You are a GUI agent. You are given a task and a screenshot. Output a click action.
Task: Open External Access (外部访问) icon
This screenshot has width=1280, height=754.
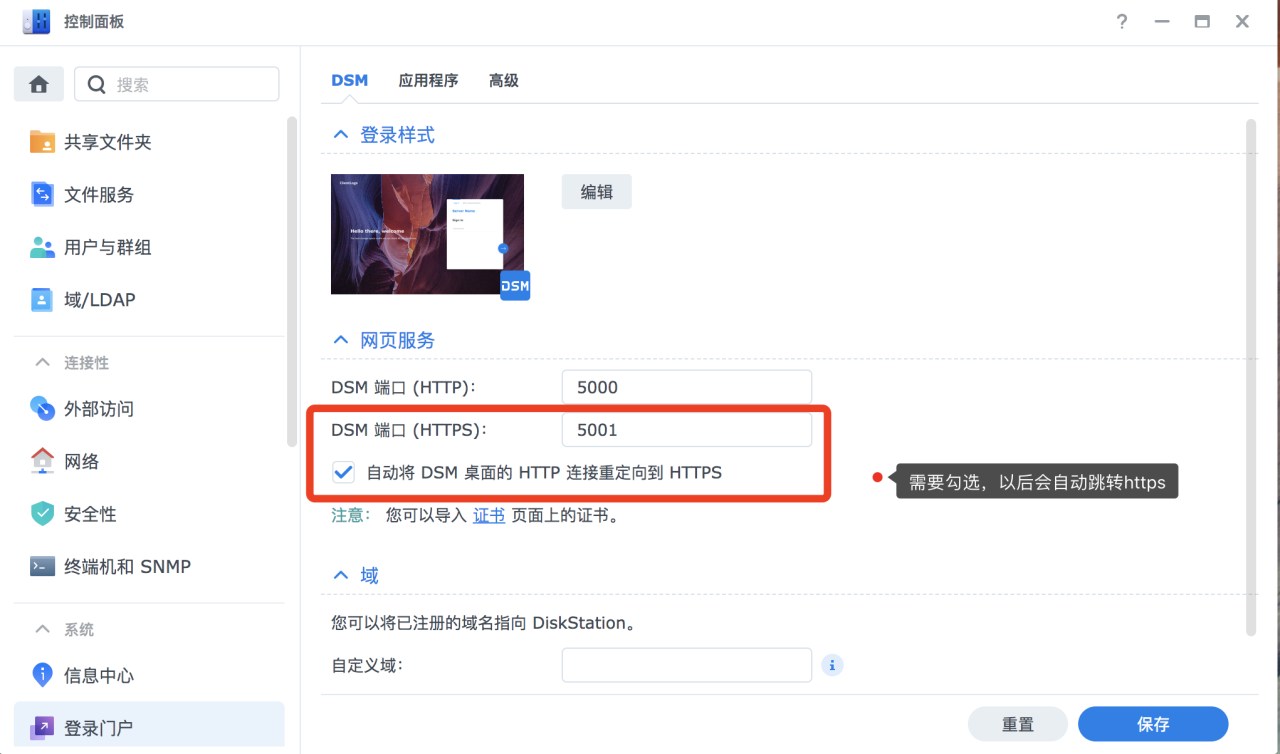tap(42, 409)
